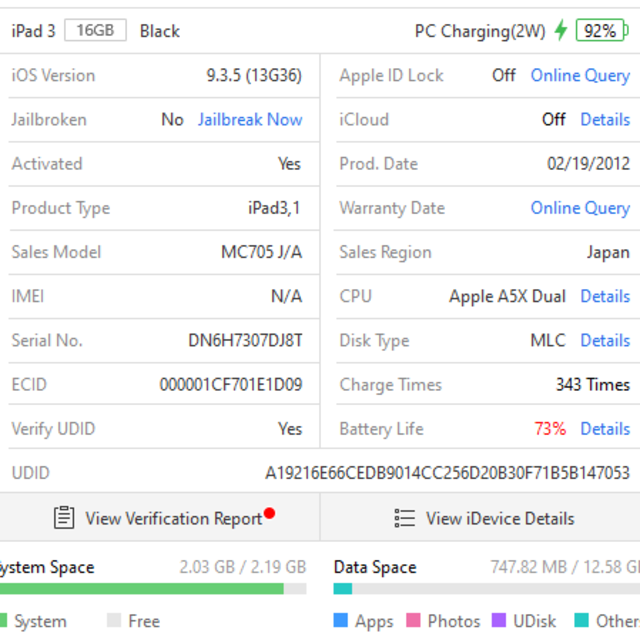Open Disk Type Details link
640x640 pixels.
point(605,340)
